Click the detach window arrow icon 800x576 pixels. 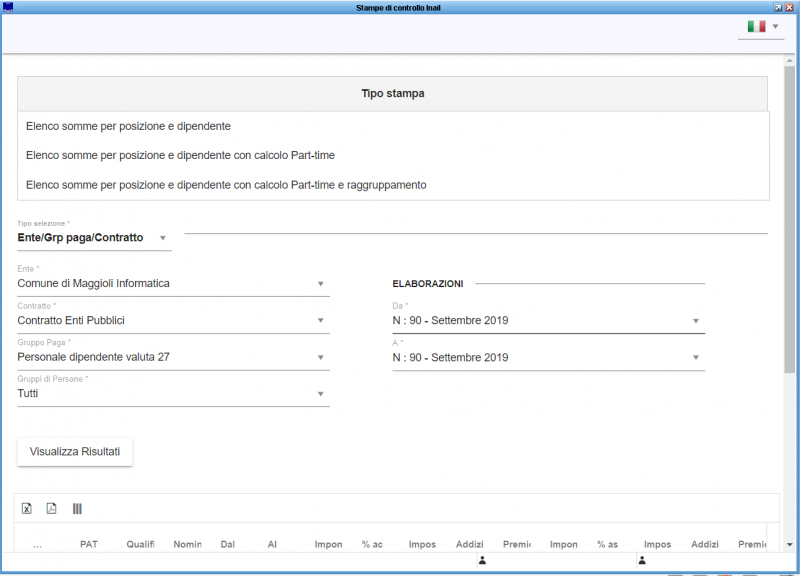(x=778, y=7)
